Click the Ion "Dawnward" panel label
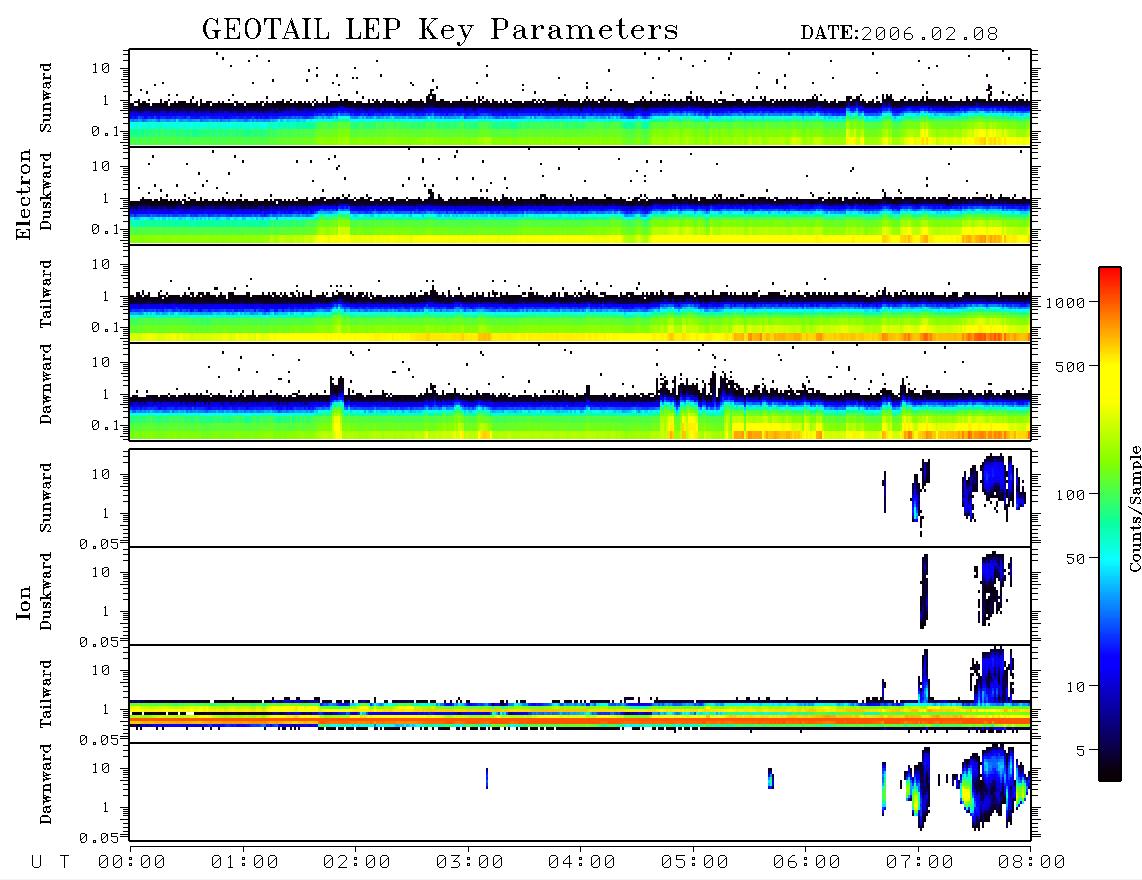Image resolution: width=1142 pixels, height=880 pixels. [x=46, y=784]
